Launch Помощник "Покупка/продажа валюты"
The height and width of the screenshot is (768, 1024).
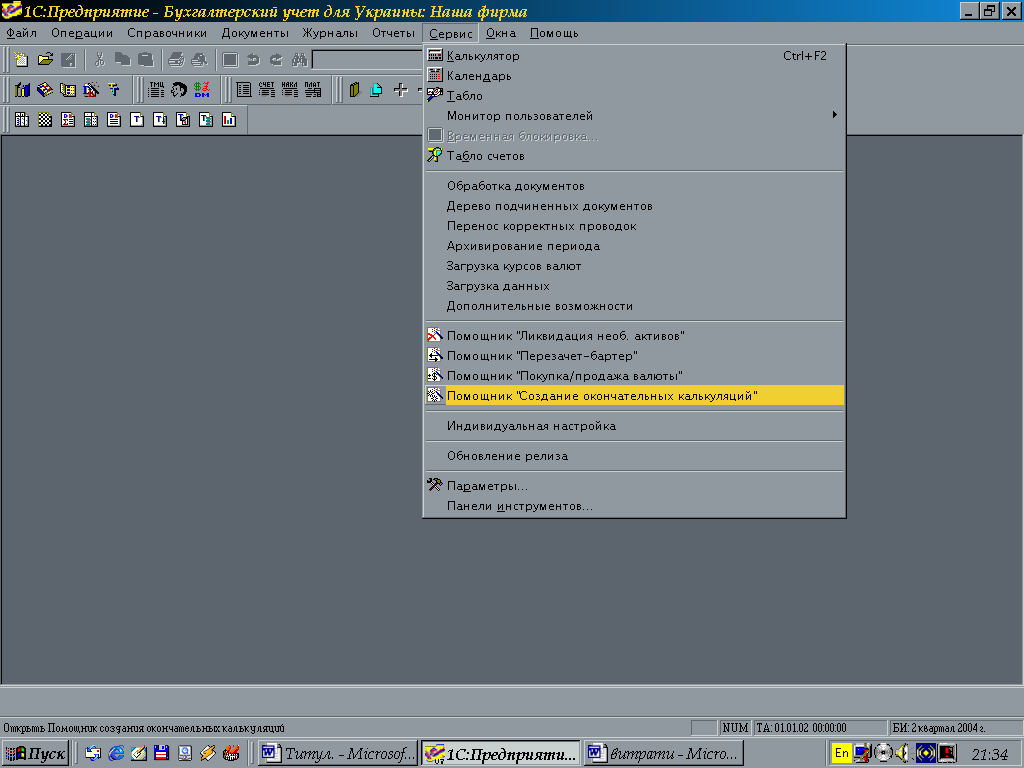click(x=634, y=376)
